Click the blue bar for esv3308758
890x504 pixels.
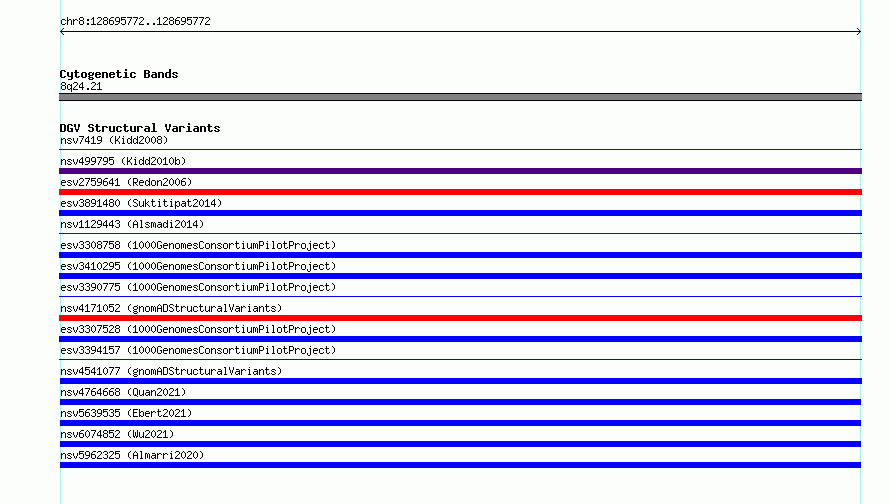click(x=460, y=255)
